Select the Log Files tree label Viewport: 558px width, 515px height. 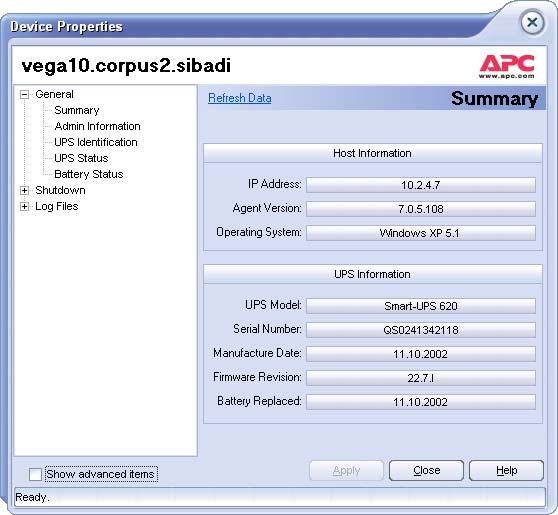point(57,206)
